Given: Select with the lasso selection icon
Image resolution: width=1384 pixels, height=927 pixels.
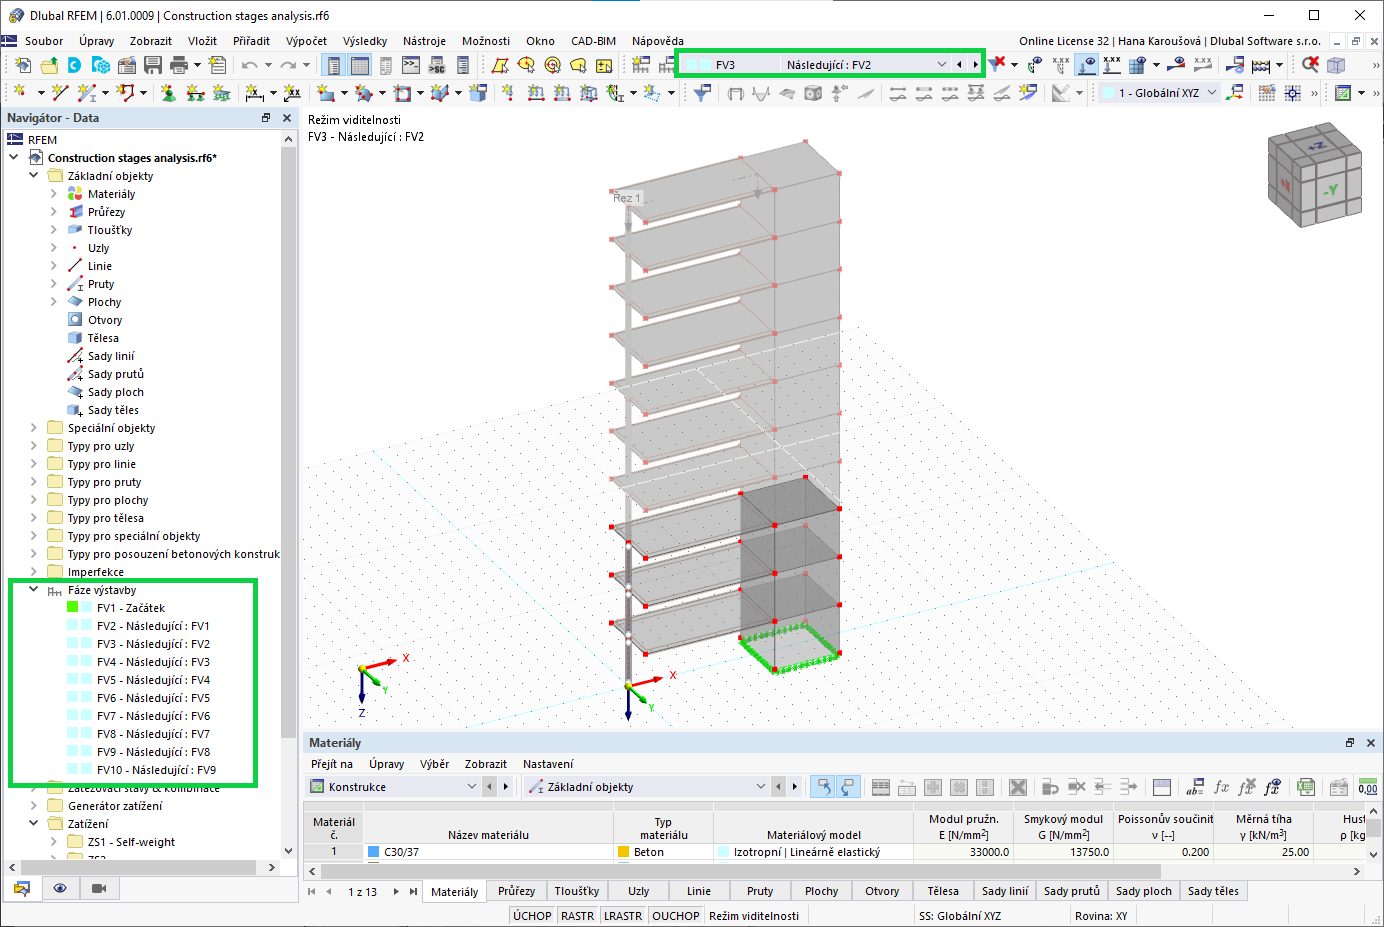Looking at the screenshot, I should click(x=578, y=65).
